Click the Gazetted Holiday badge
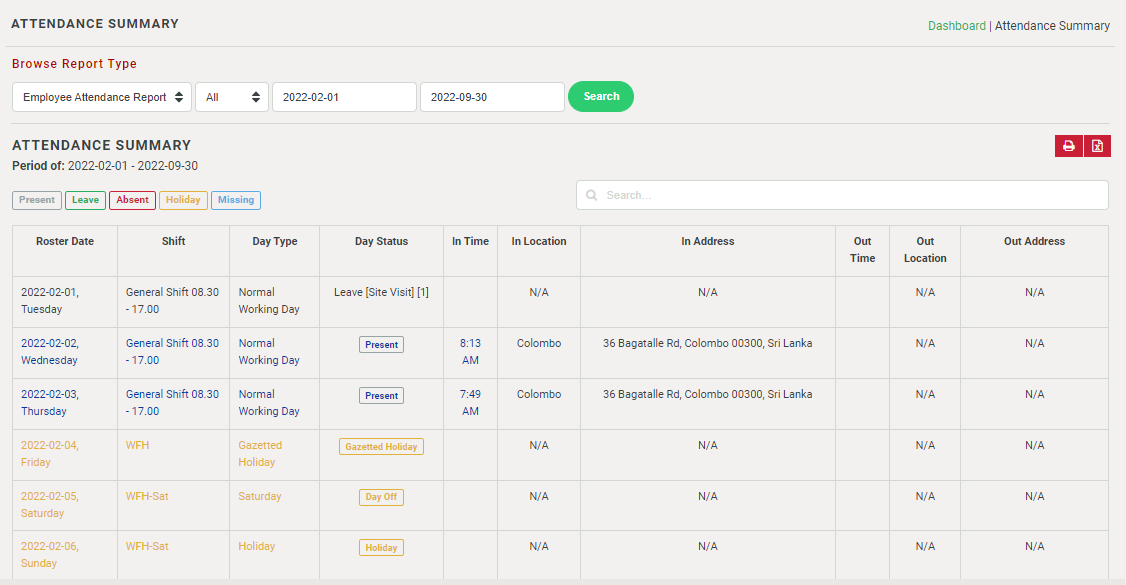The image size is (1126, 585). point(381,446)
